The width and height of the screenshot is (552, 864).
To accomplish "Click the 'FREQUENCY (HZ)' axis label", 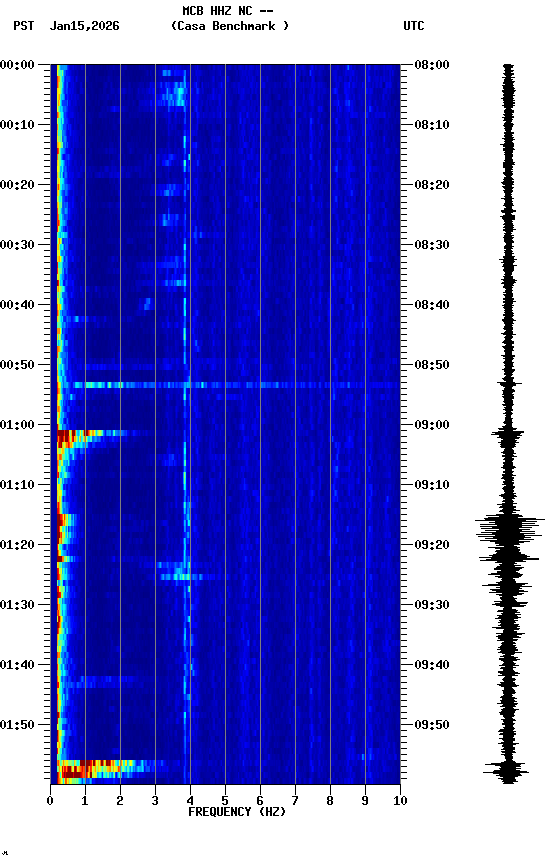I will (x=237, y=812).
